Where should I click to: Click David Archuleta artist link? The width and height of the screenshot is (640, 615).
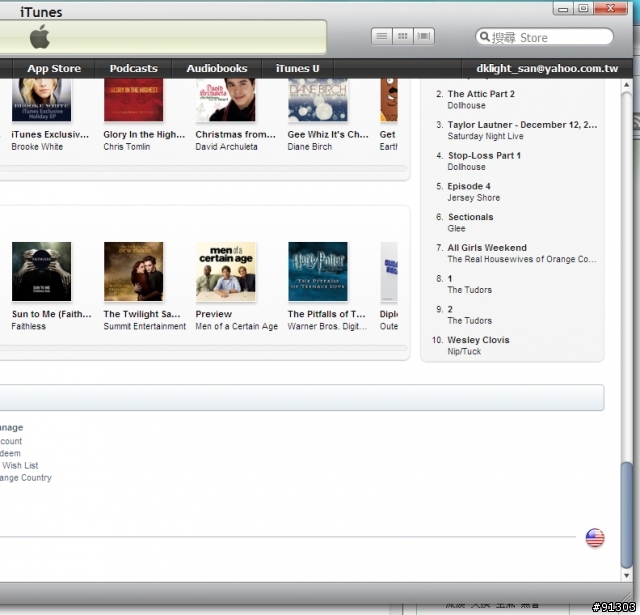click(226, 147)
